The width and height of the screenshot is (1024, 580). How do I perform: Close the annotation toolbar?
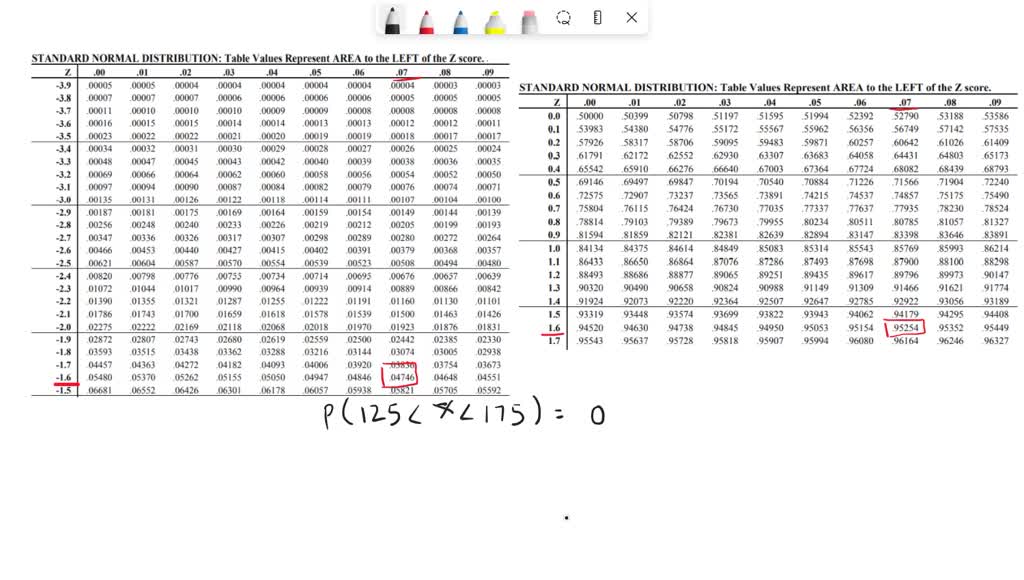pyautogui.click(x=631, y=18)
